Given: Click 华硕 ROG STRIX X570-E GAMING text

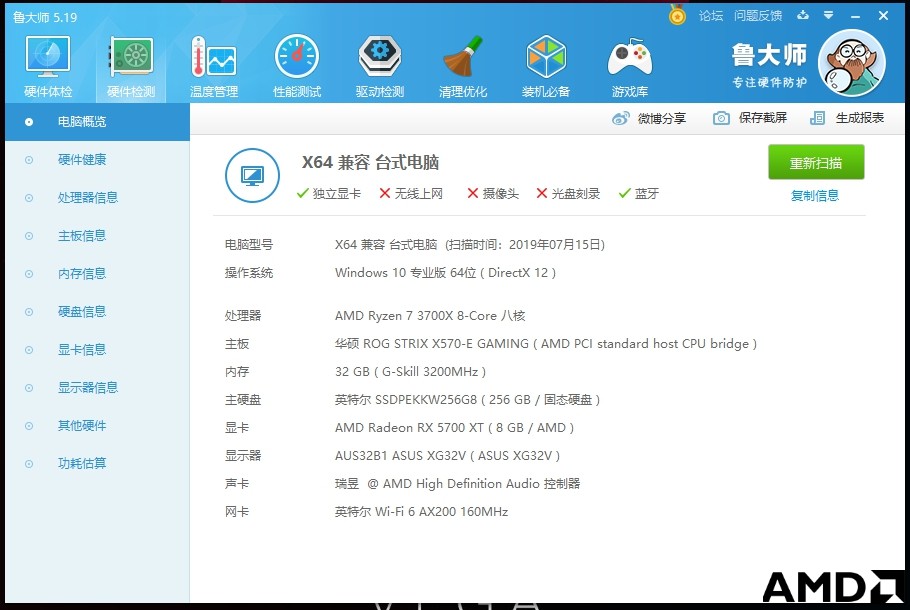Looking at the screenshot, I should pos(546,344).
